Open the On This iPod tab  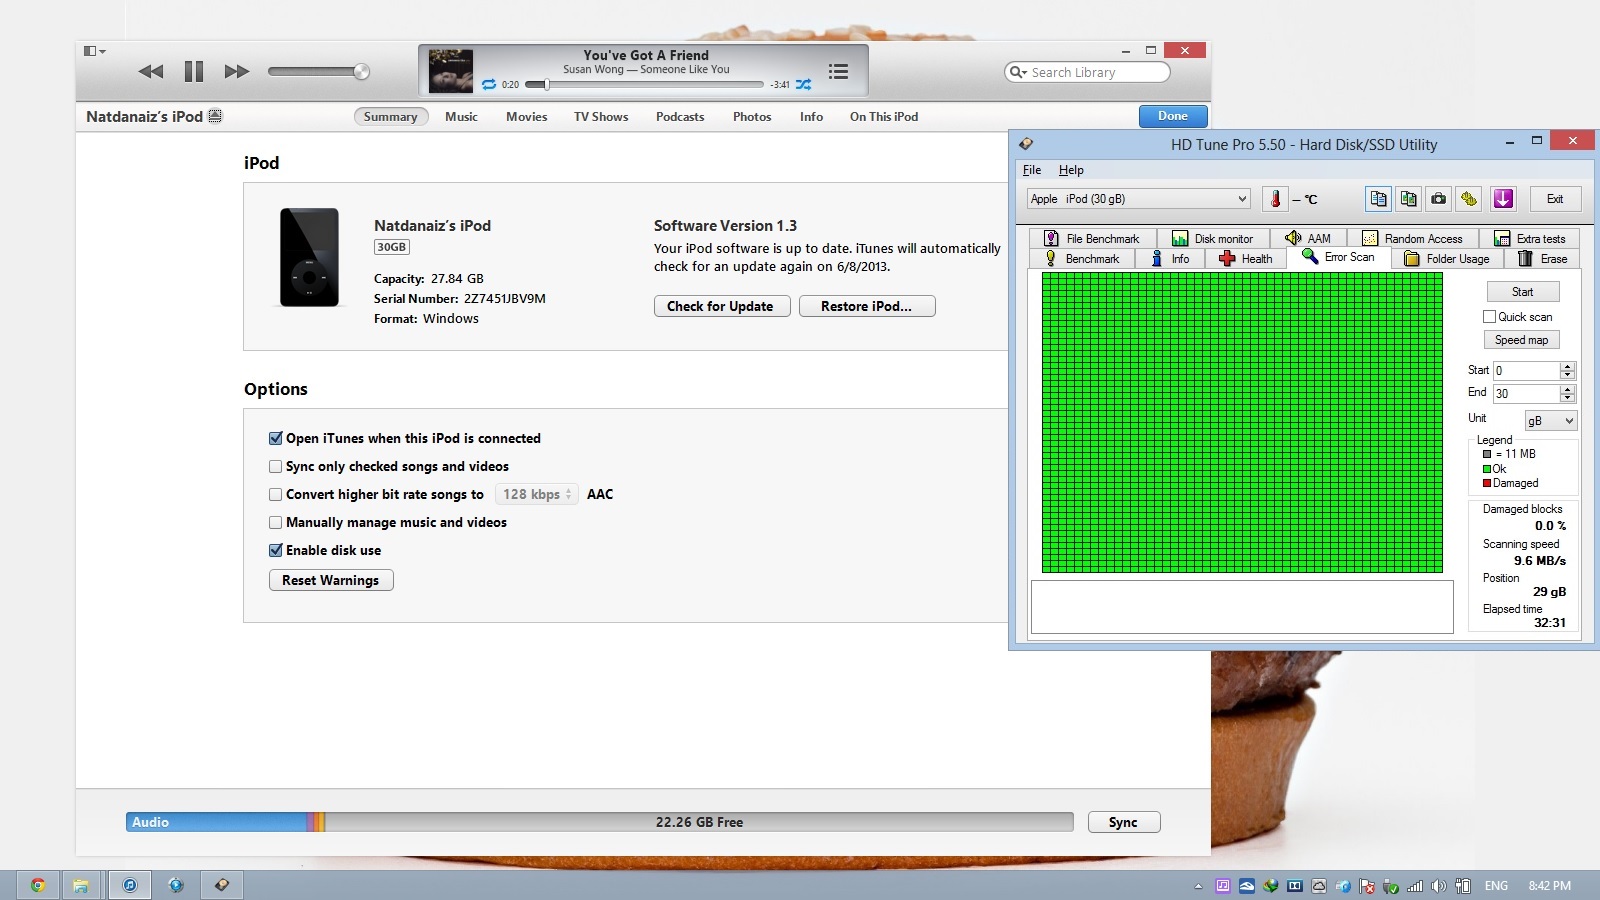point(884,117)
